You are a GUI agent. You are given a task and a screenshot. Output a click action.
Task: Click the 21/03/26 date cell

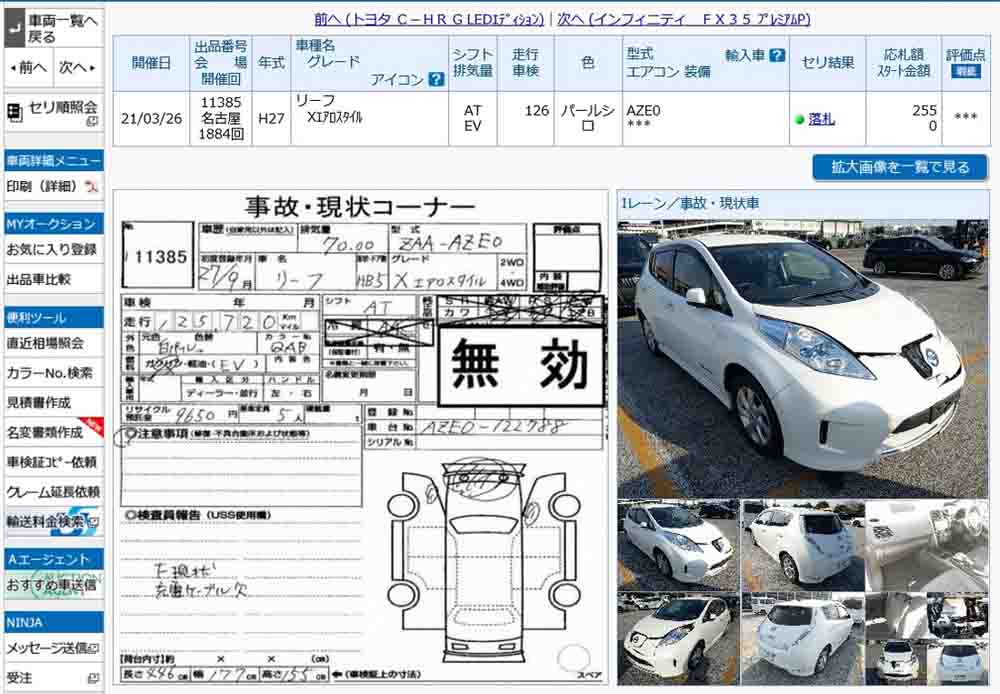coord(151,119)
